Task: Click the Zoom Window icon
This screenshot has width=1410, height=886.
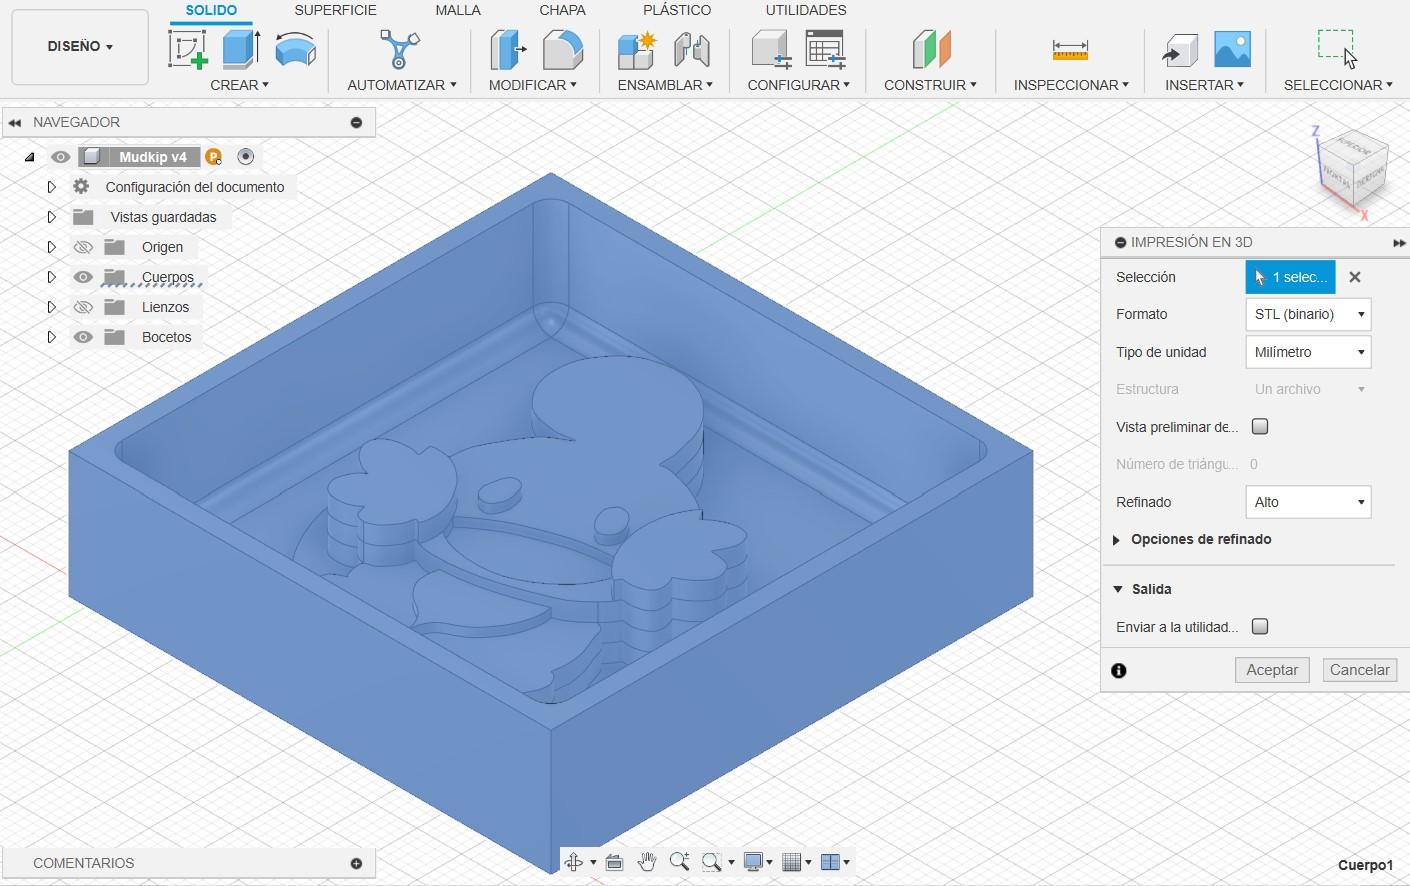Action: coord(712,862)
